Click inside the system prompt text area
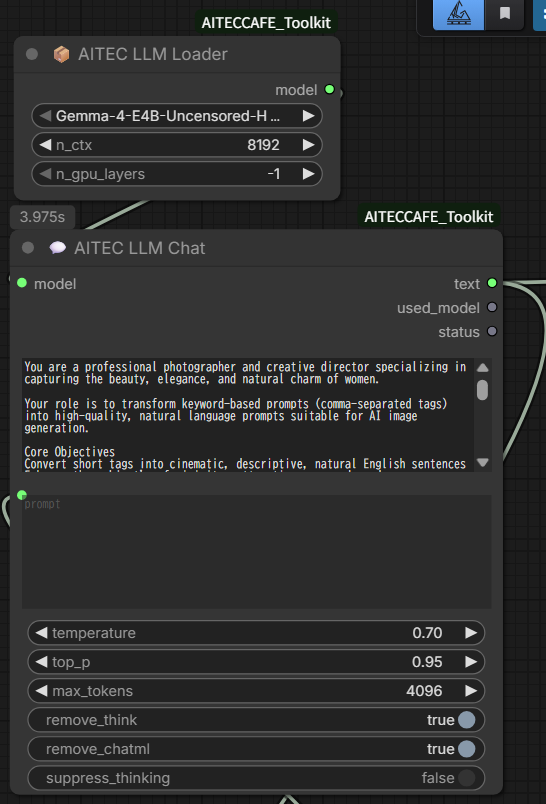Screen dimensions: 546x804 coord(248,414)
